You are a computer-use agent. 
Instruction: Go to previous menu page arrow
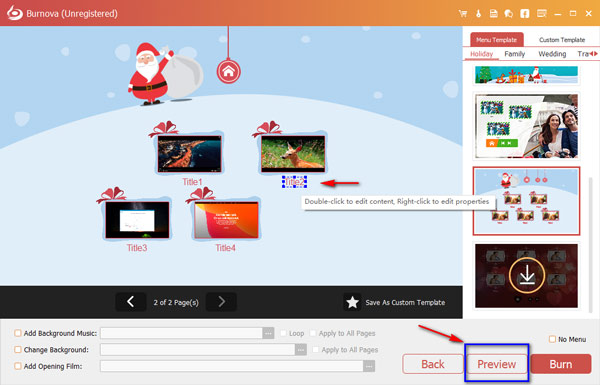coord(130,302)
